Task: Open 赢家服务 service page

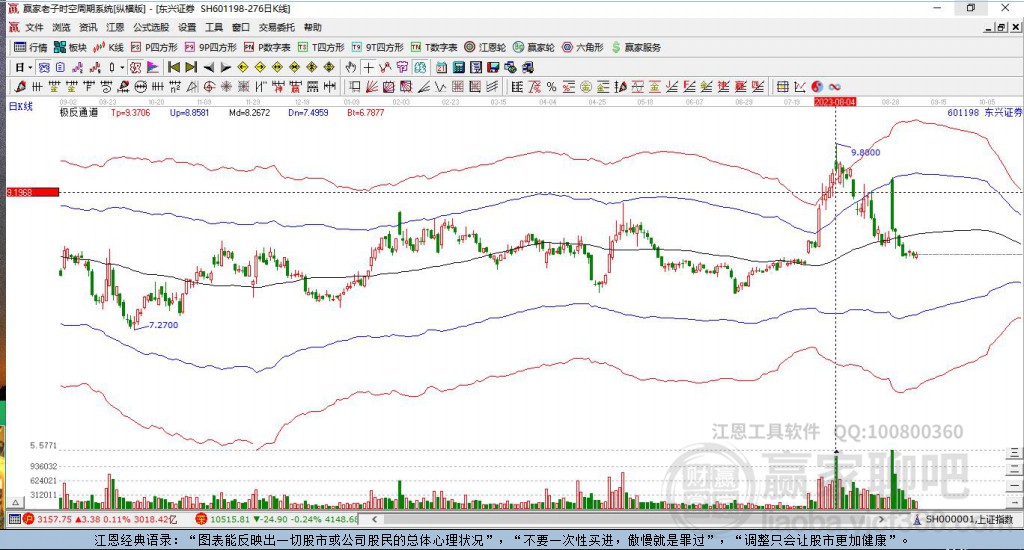Action: coord(636,47)
